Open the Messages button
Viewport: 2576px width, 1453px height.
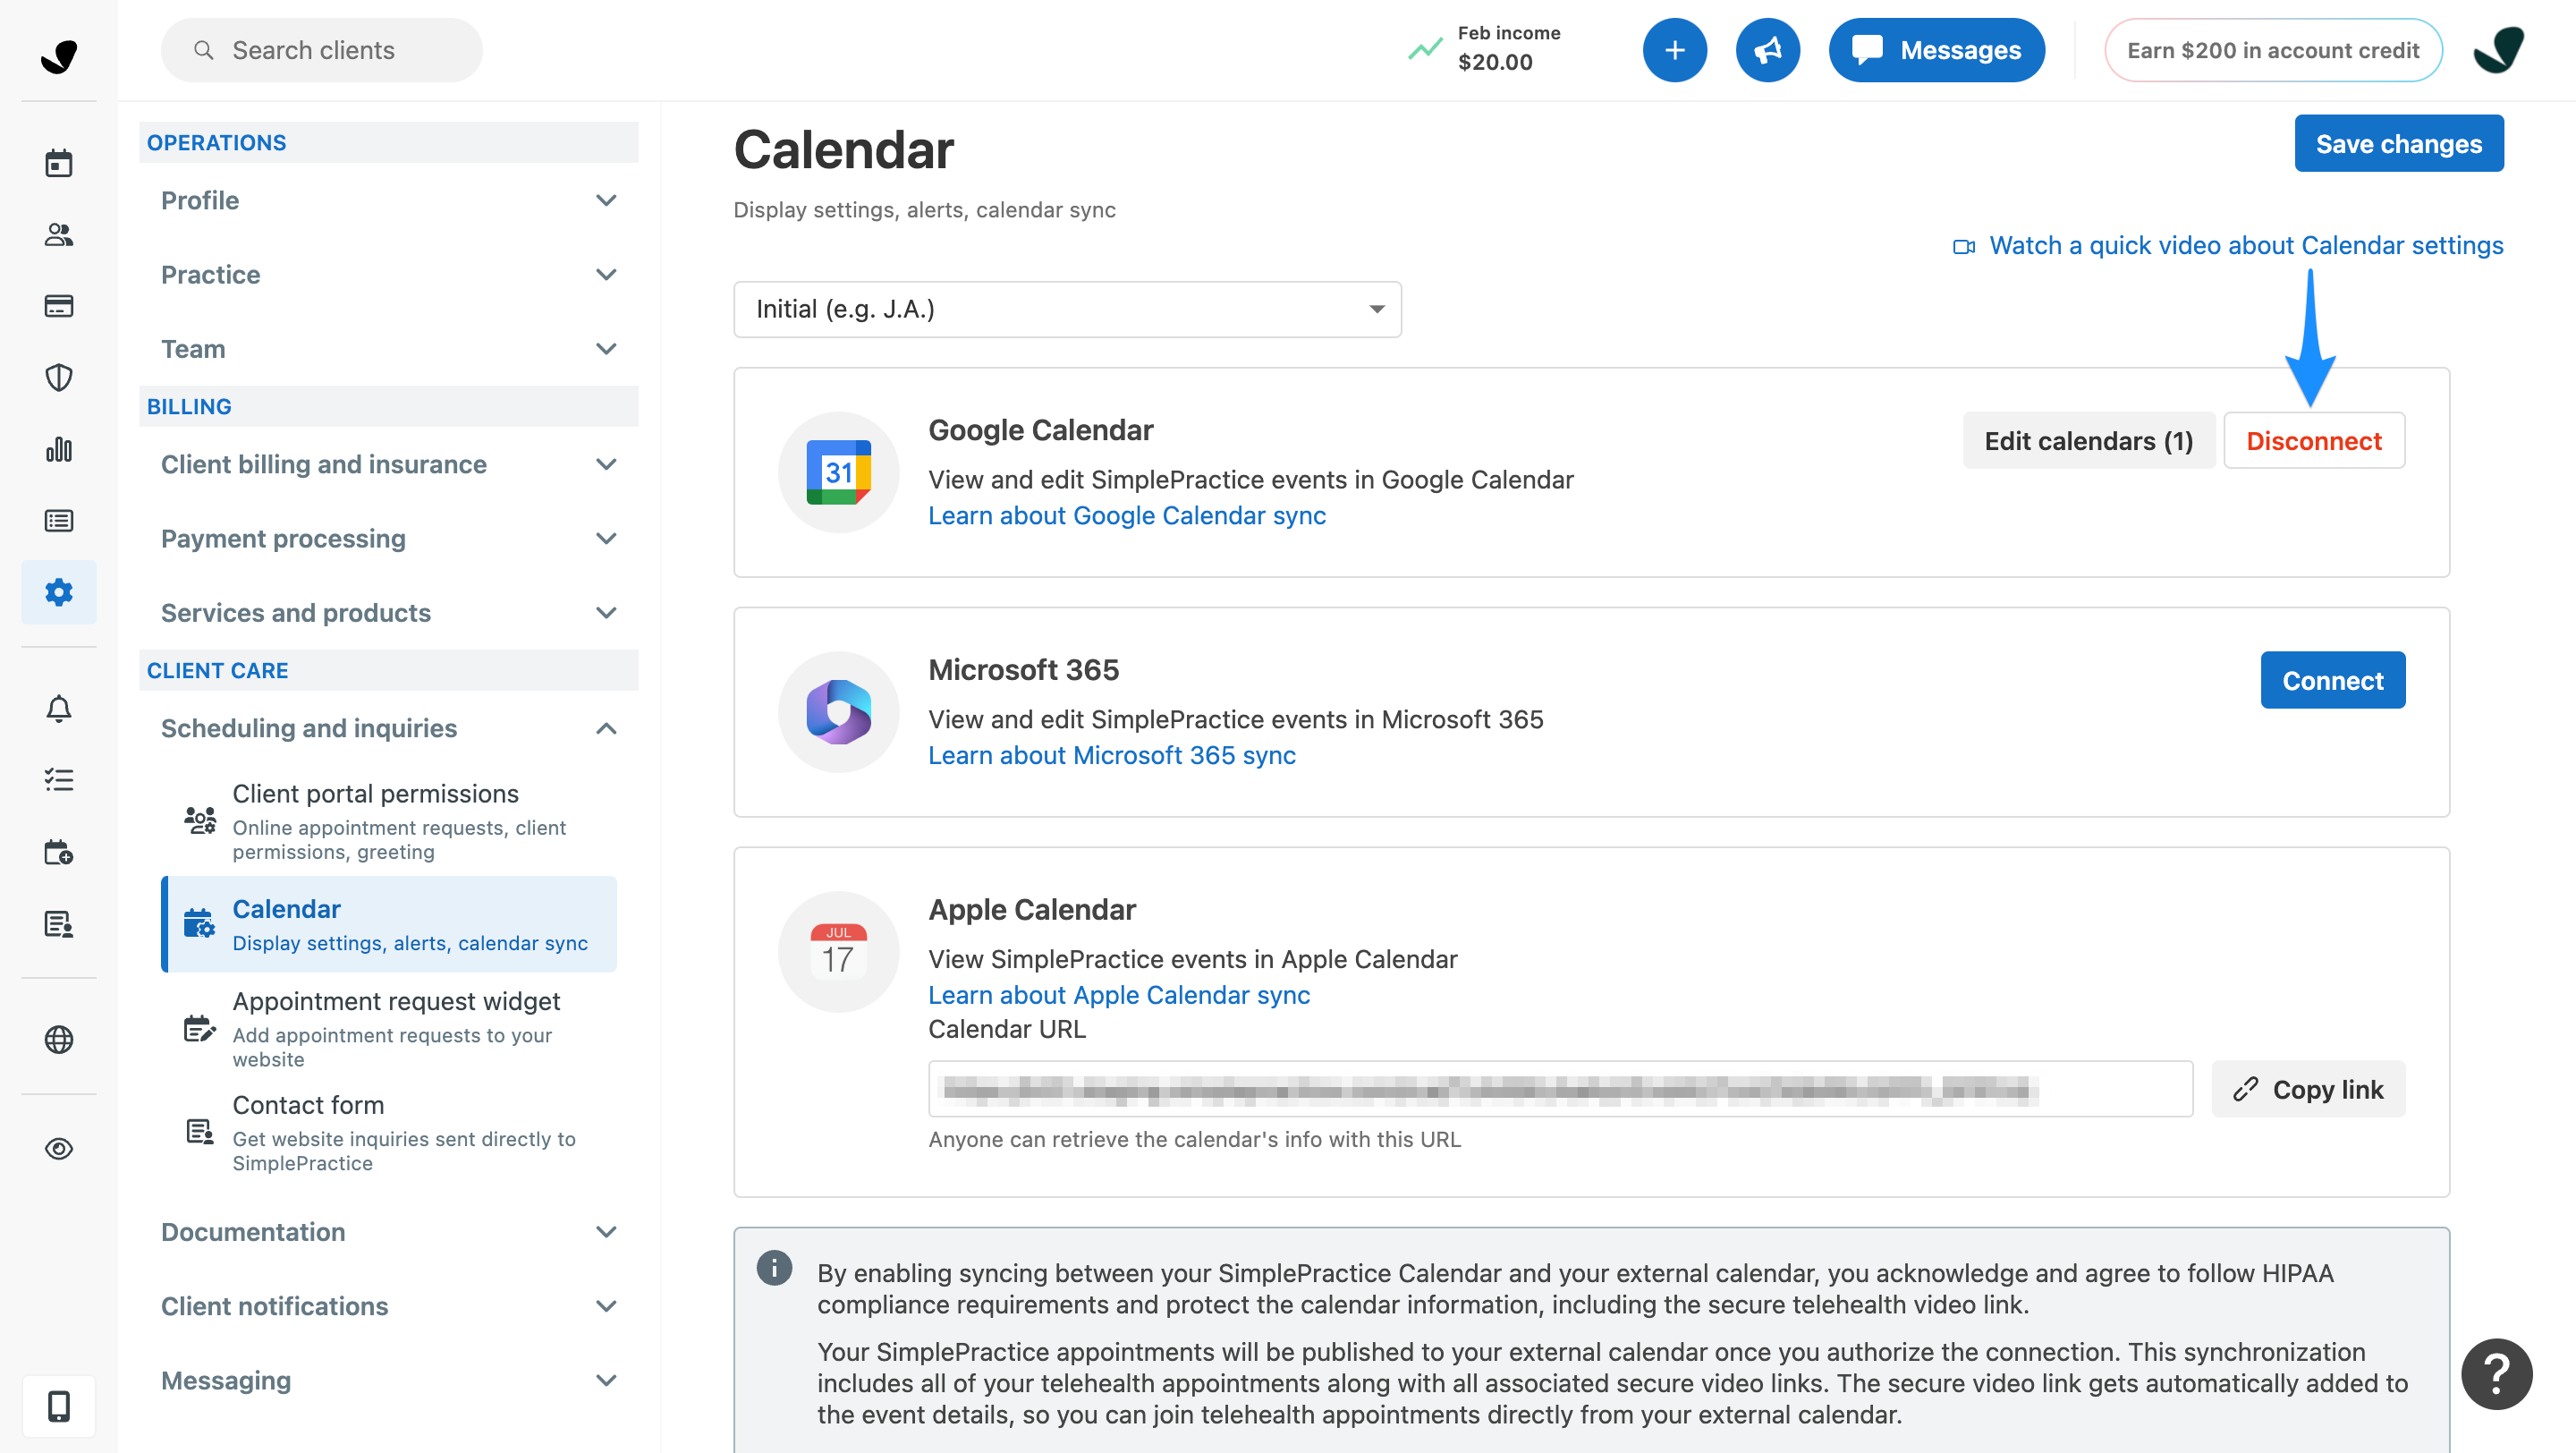point(1936,50)
